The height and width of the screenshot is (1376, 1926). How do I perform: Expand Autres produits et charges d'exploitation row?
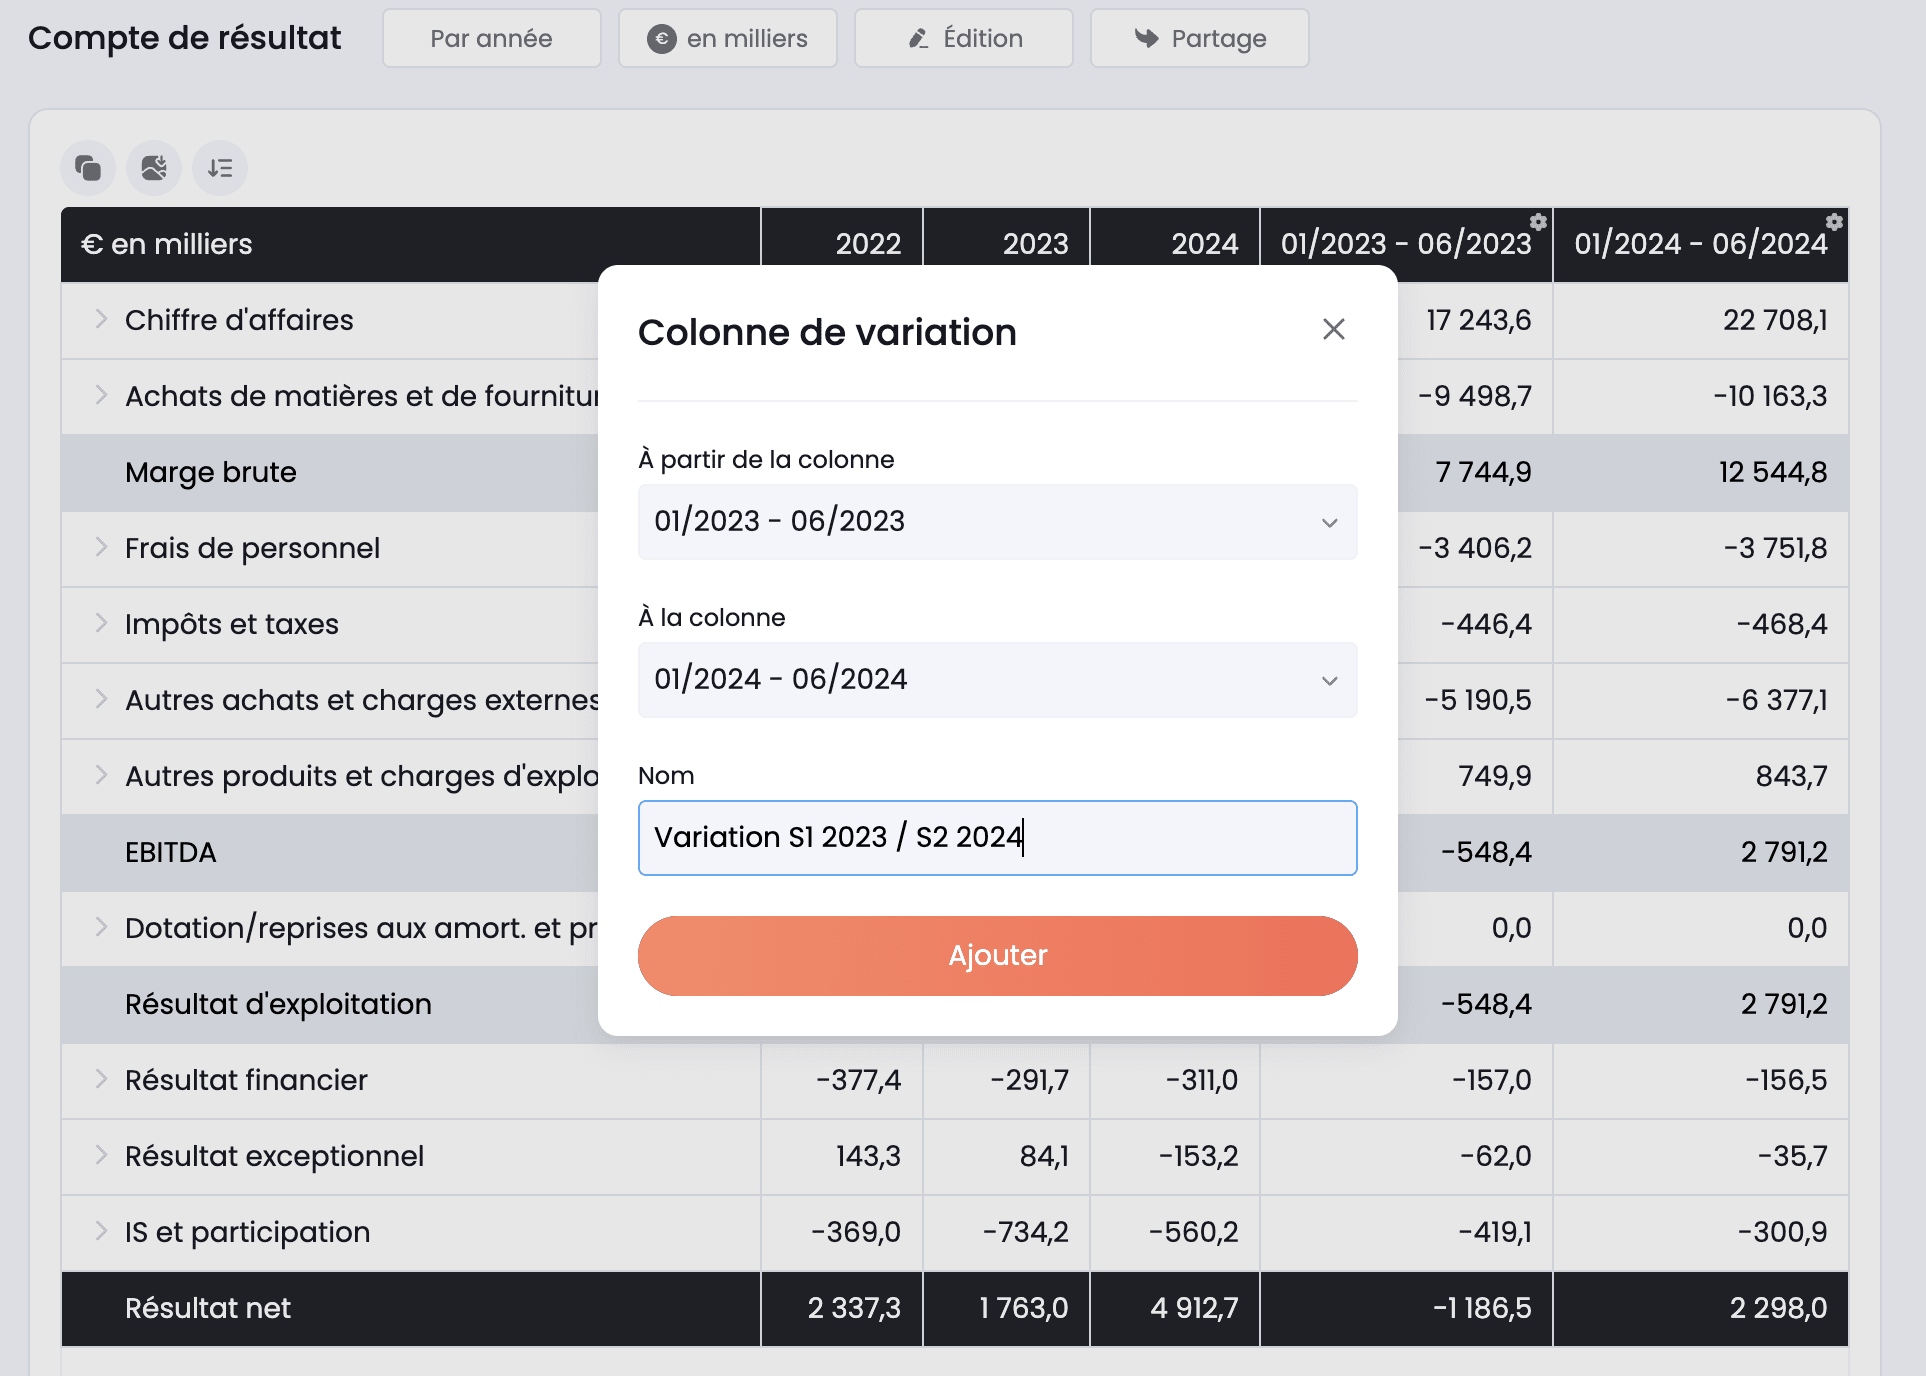tap(101, 775)
